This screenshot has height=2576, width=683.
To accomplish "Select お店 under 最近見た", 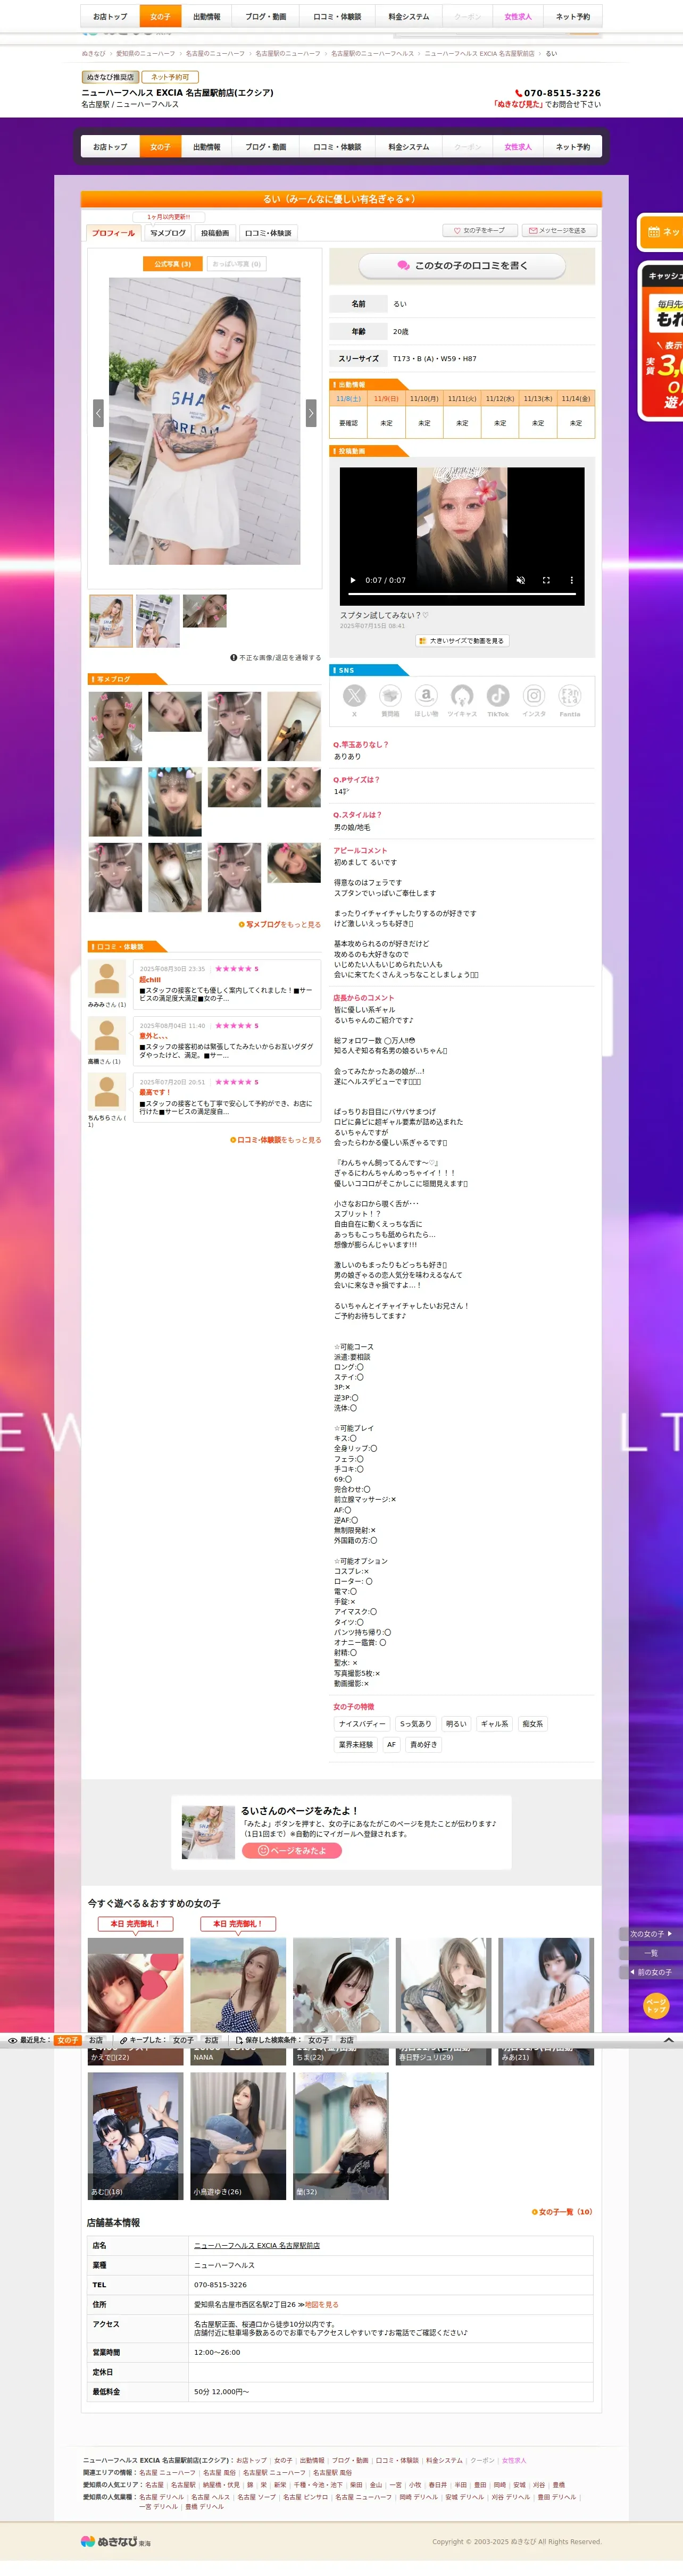I will point(96,2040).
